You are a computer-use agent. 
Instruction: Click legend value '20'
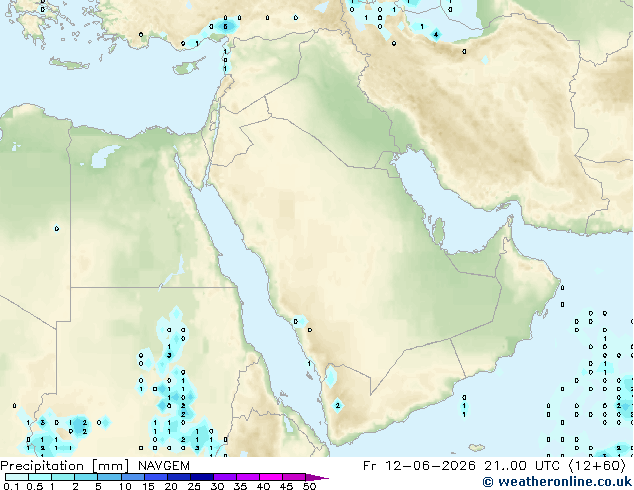coord(171,486)
